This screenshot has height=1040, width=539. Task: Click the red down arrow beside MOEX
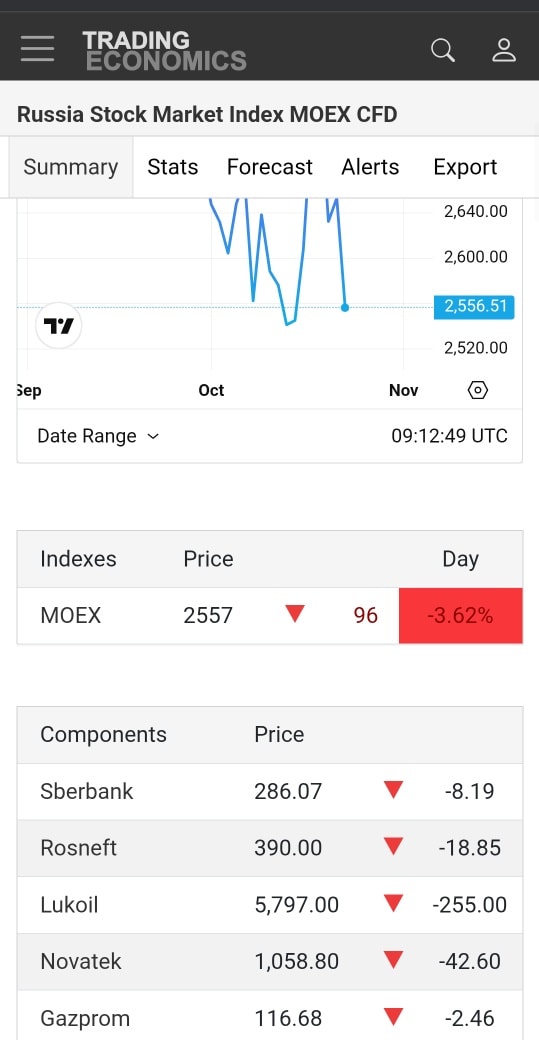click(x=294, y=614)
